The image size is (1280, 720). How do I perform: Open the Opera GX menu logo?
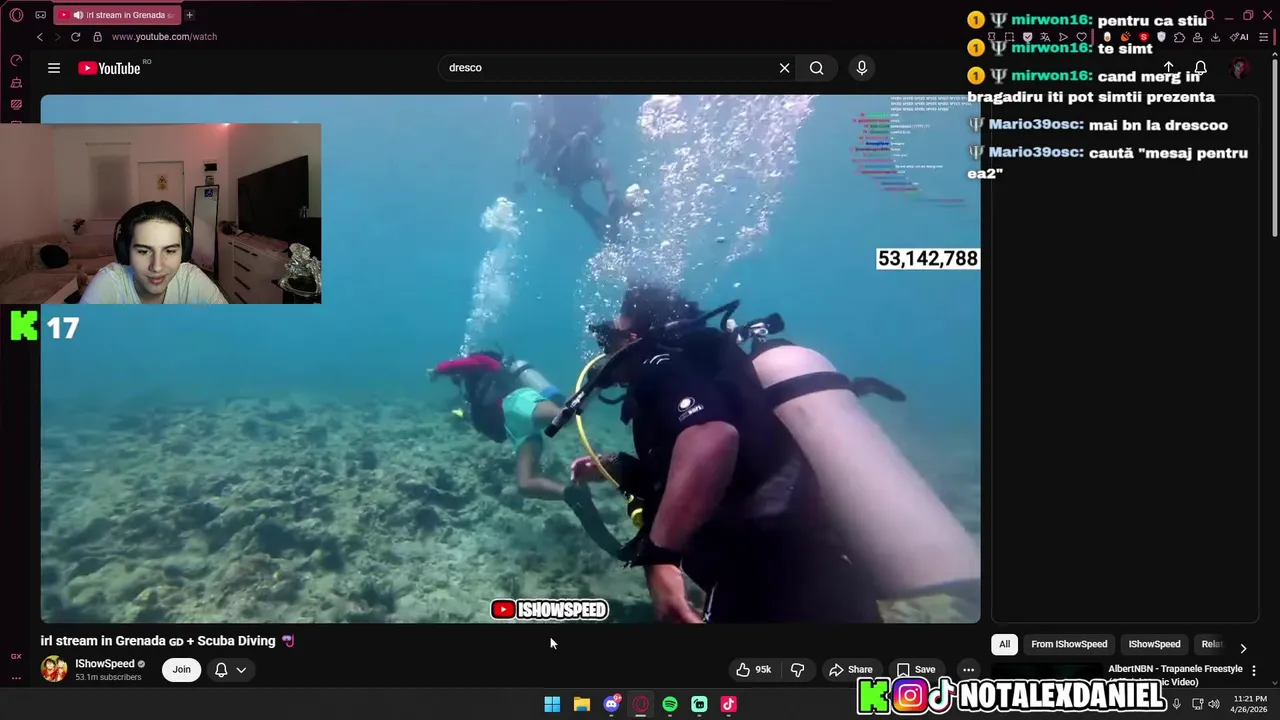16,15
